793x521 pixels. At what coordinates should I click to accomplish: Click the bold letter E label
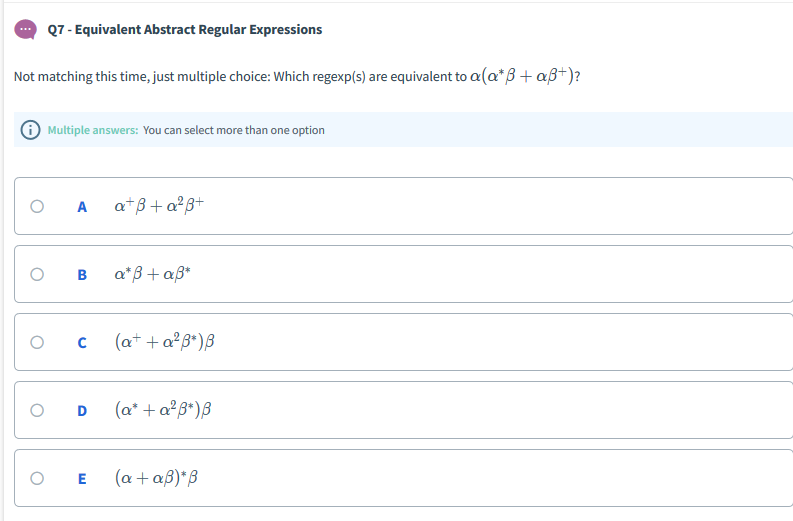(x=82, y=478)
